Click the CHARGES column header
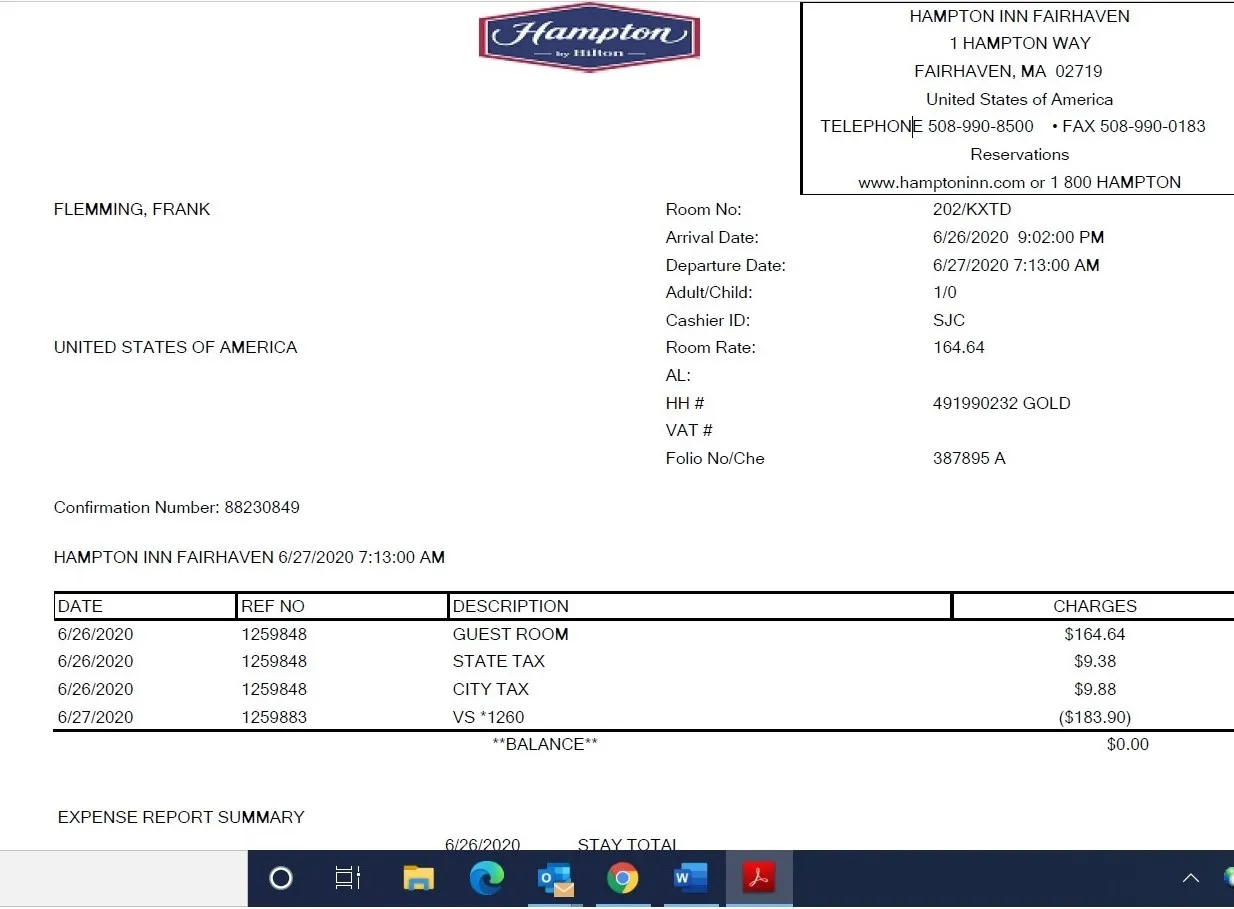 (1095, 606)
